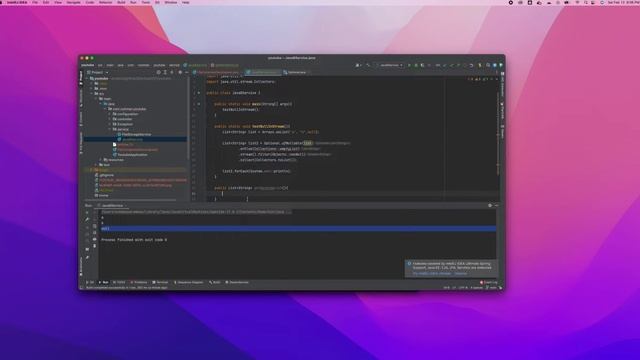Click the up-arrow icon in the Run console
This screenshot has width=640, height=360.
[94, 213]
